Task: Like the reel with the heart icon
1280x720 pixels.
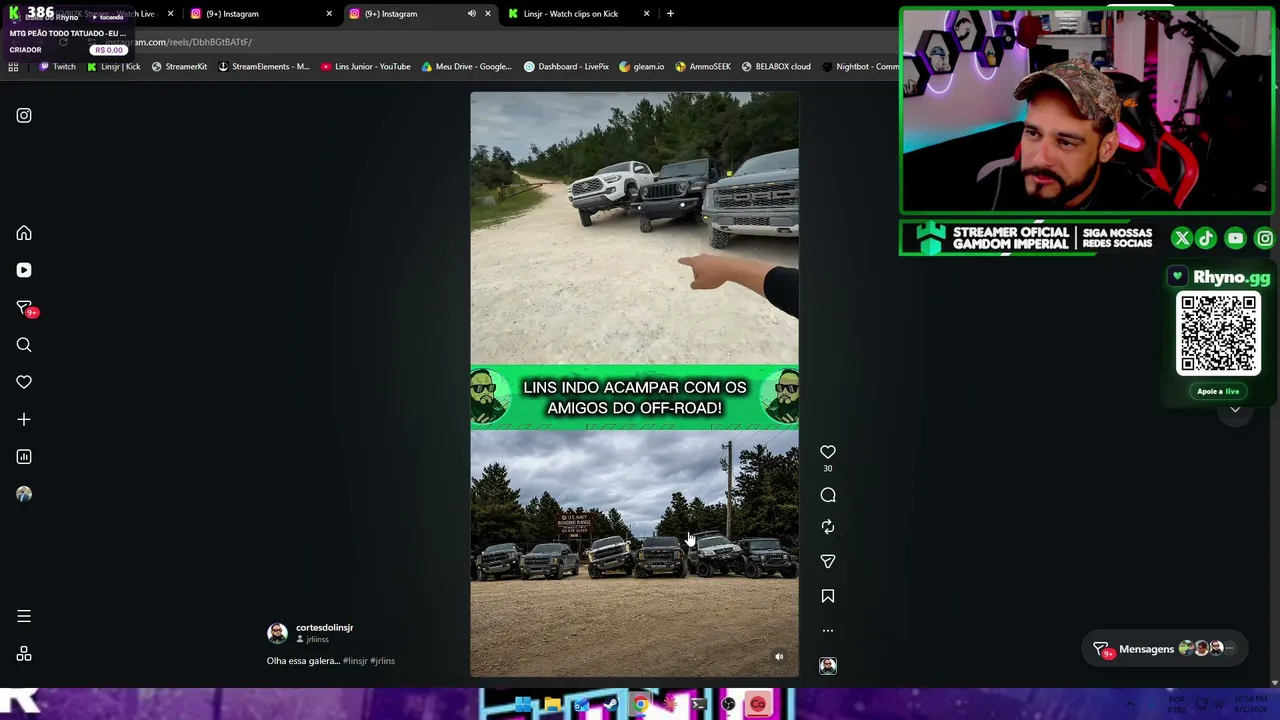Action: [x=828, y=453]
